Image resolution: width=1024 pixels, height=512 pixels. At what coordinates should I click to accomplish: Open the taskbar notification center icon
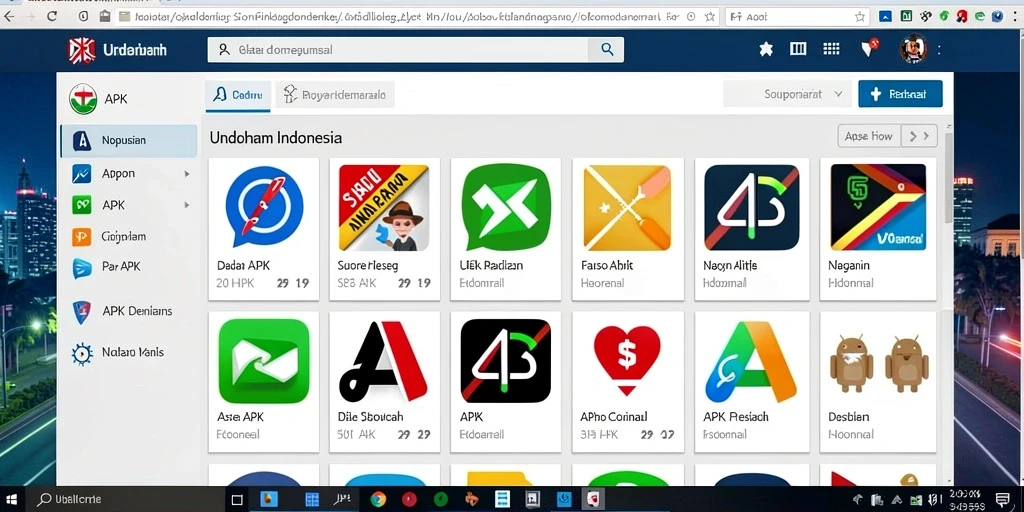coord(1002,500)
